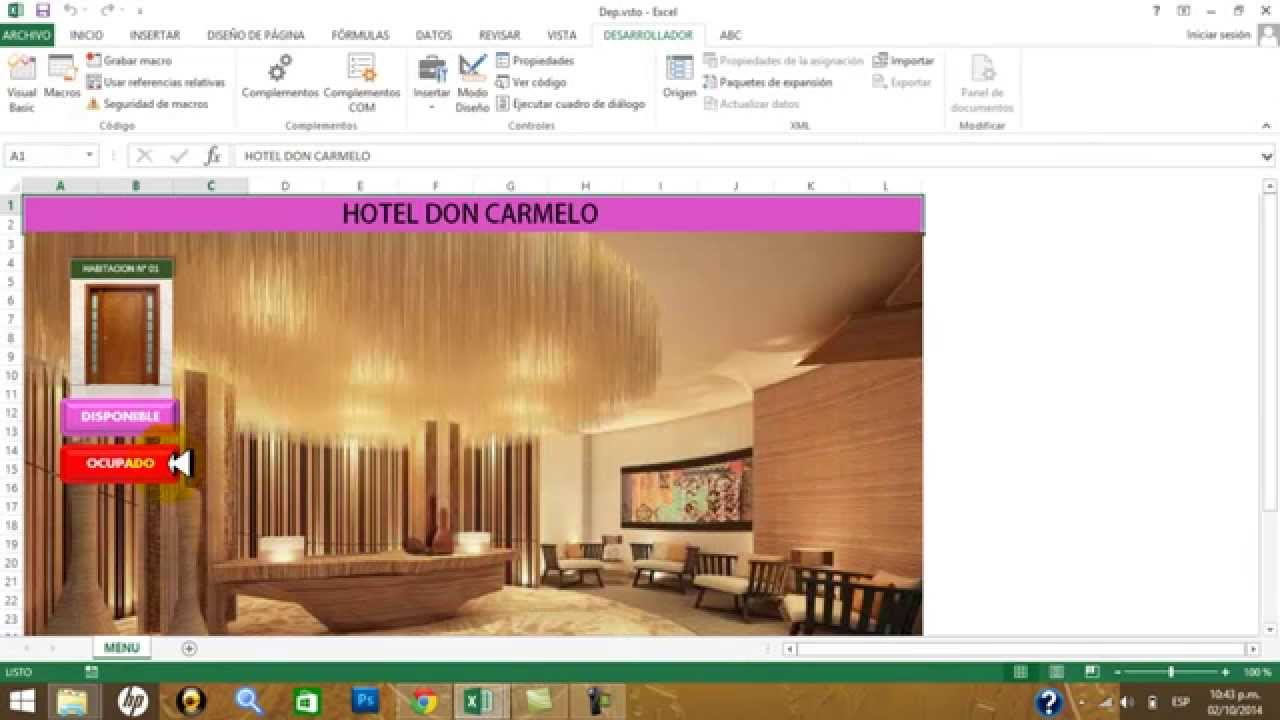Open the Visual Basic editor
The image size is (1280, 720).
coord(21,83)
